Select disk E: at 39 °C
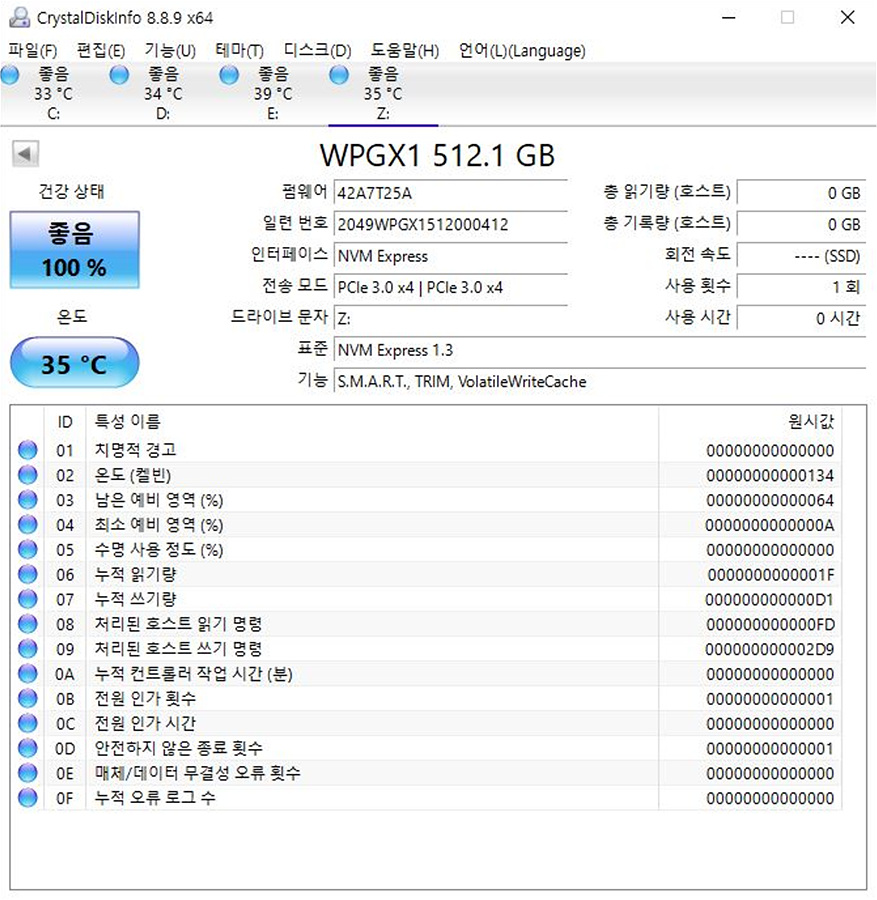This screenshot has width=877, height=900. pos(273,93)
